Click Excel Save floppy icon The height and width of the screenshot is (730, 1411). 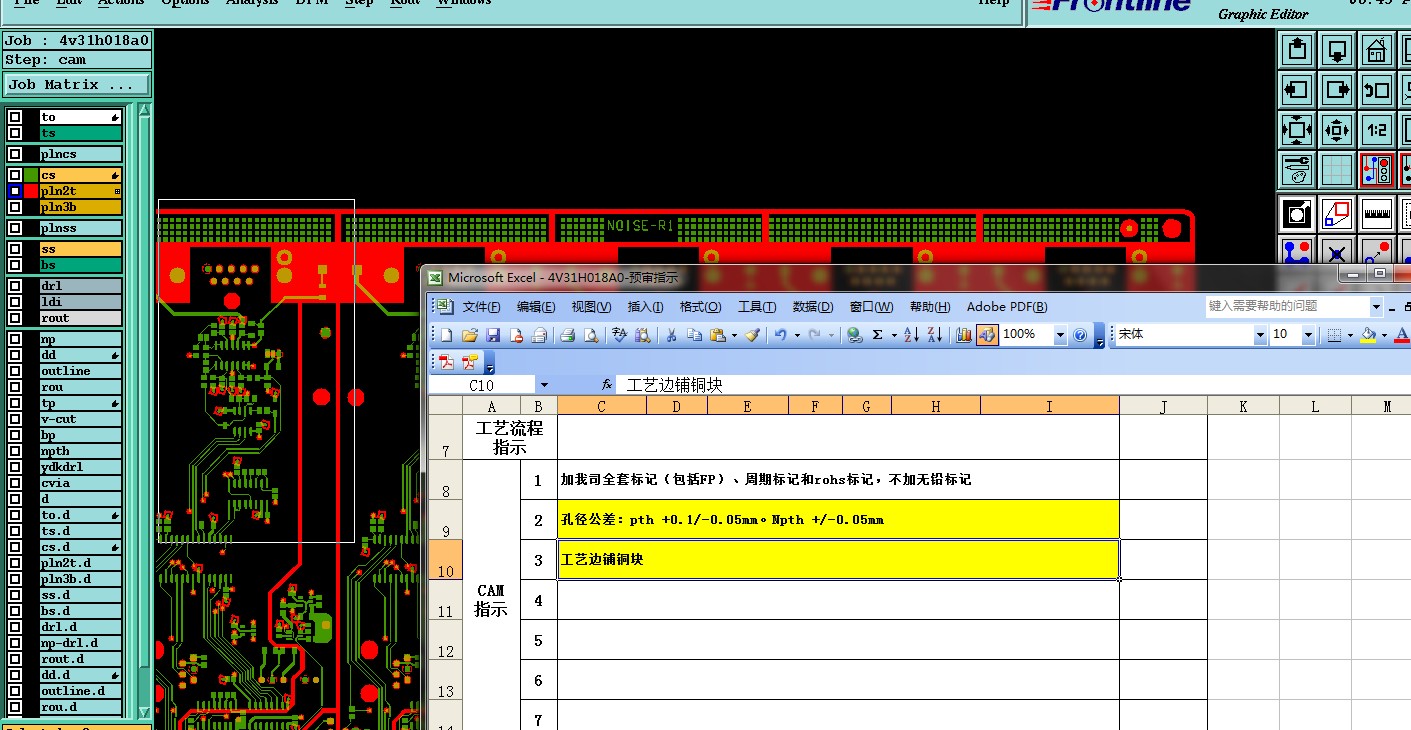pyautogui.click(x=493, y=335)
